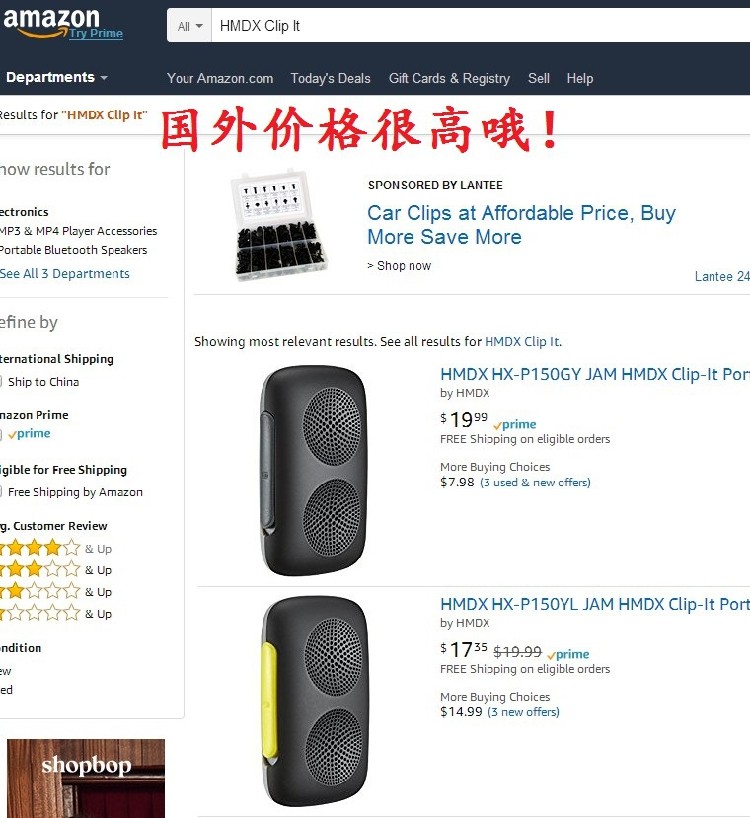Filter by three stars & up rating
Screen dimensions: 750x818
(x=40, y=570)
